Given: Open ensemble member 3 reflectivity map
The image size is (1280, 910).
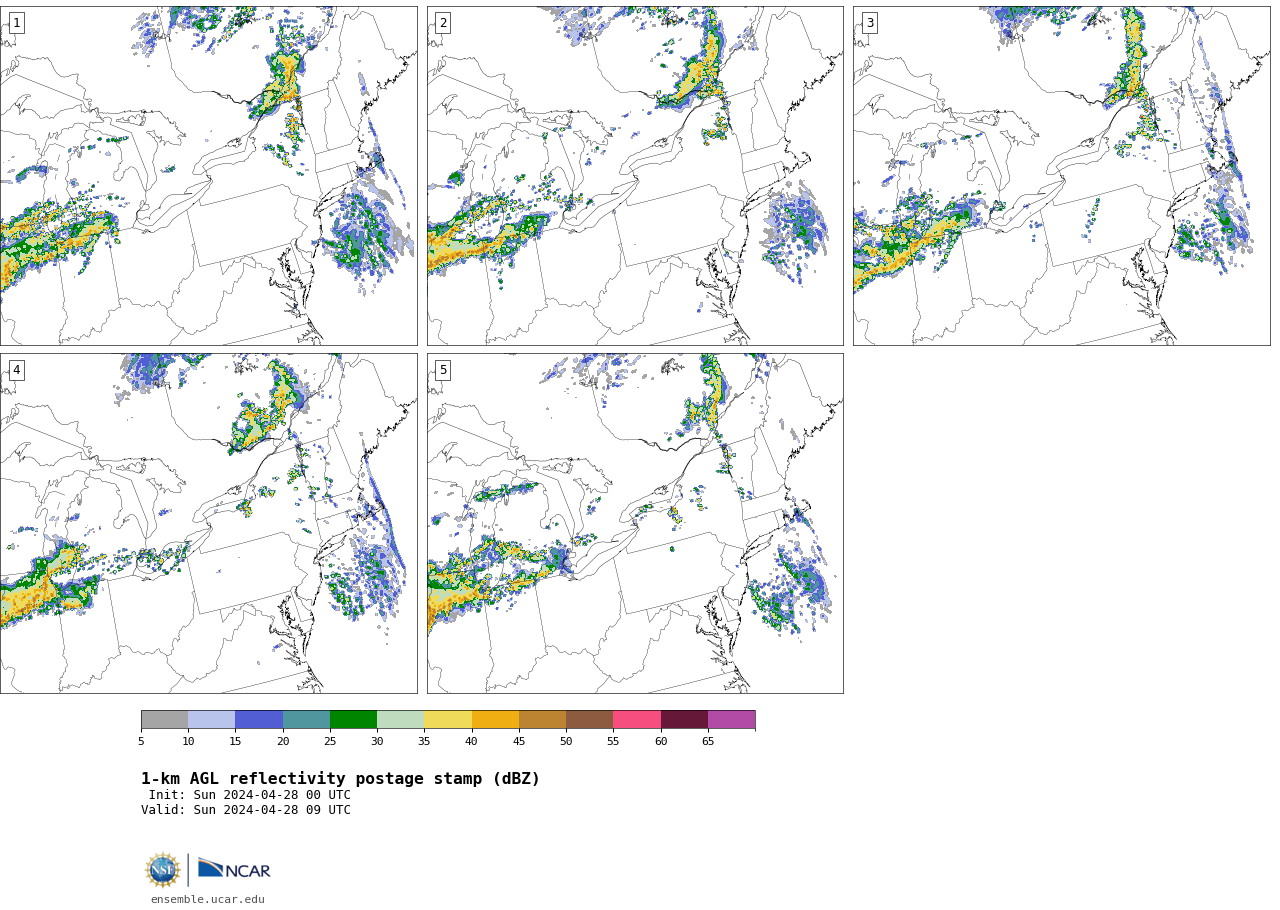Looking at the screenshot, I should (1061, 176).
